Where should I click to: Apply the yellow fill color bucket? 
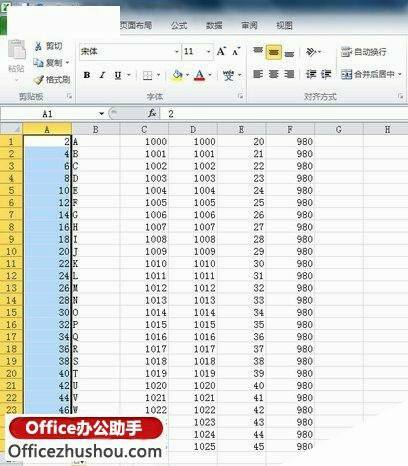coord(177,75)
